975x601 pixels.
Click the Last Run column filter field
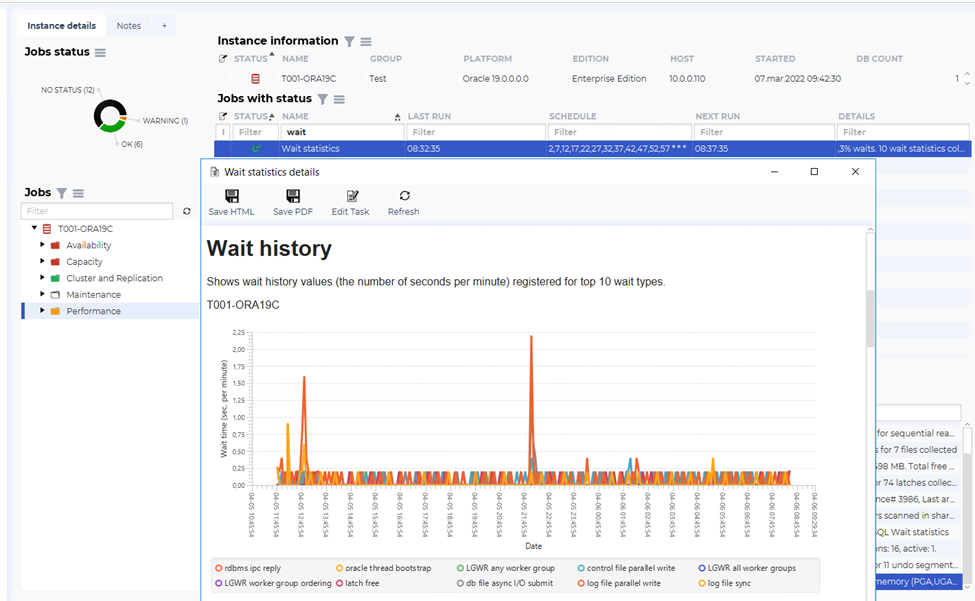point(474,132)
